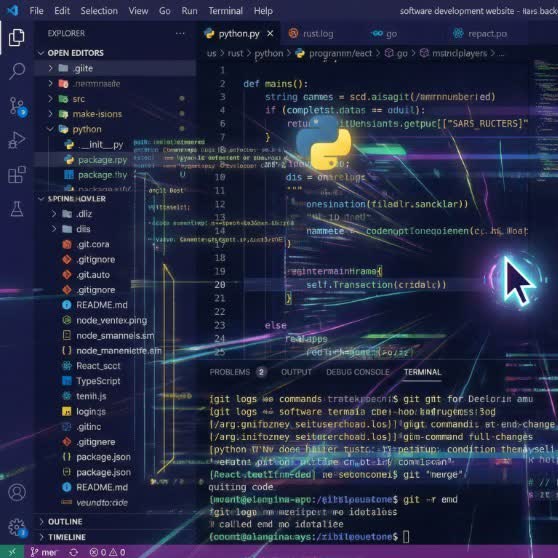The image size is (558, 558).
Task: Close the python.py editor tab
Action: click(x=270, y=33)
